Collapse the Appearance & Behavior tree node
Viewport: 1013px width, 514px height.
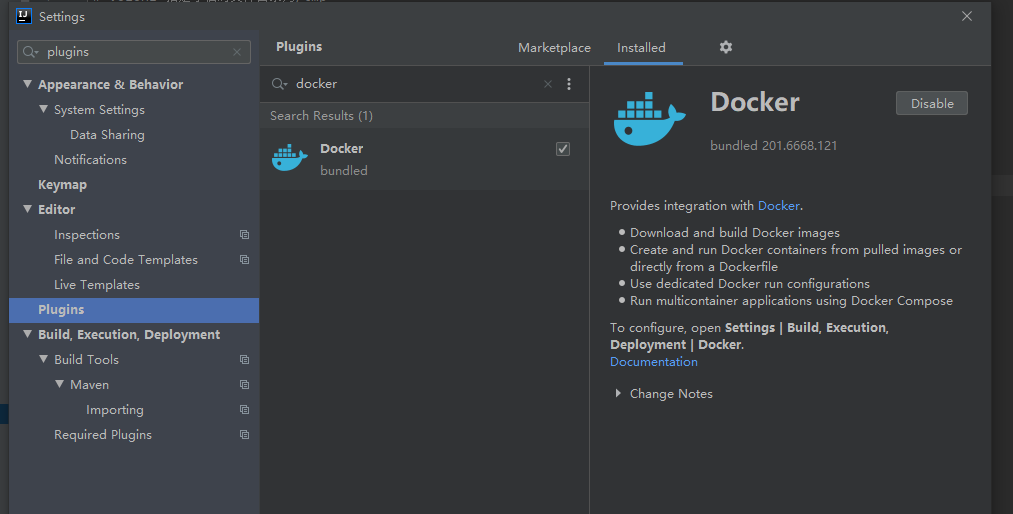tap(28, 84)
